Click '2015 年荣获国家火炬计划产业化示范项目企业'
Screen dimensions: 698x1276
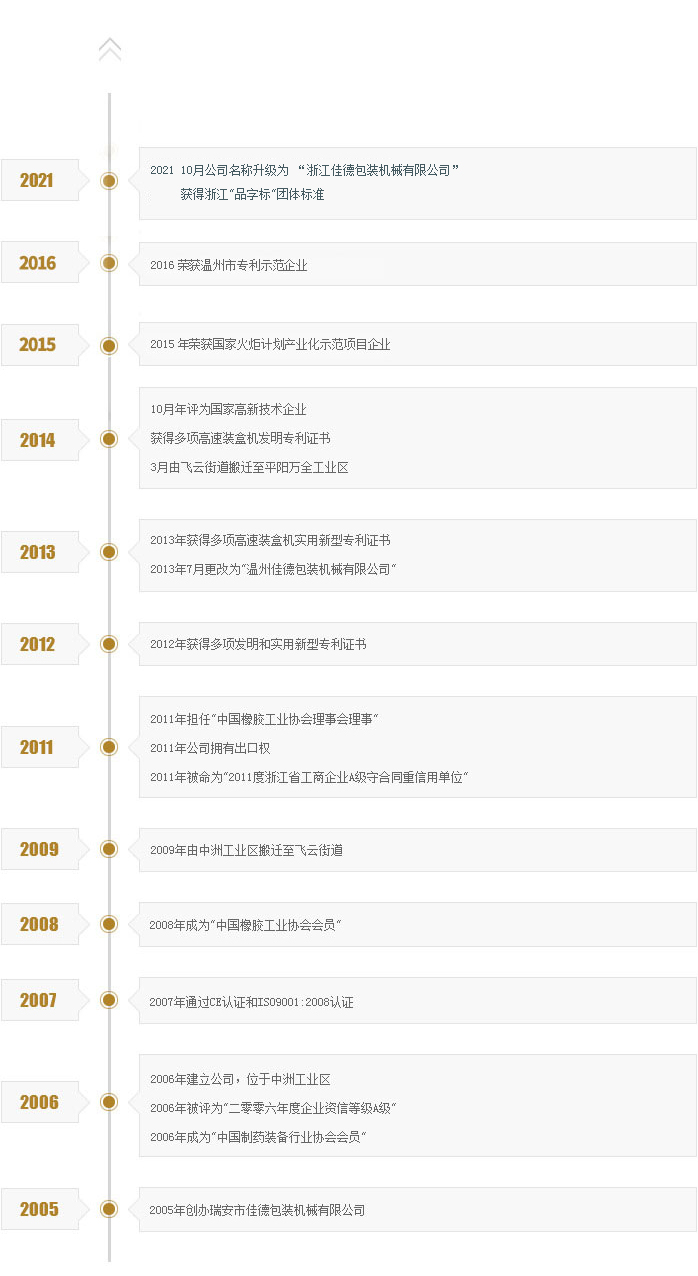270,344
